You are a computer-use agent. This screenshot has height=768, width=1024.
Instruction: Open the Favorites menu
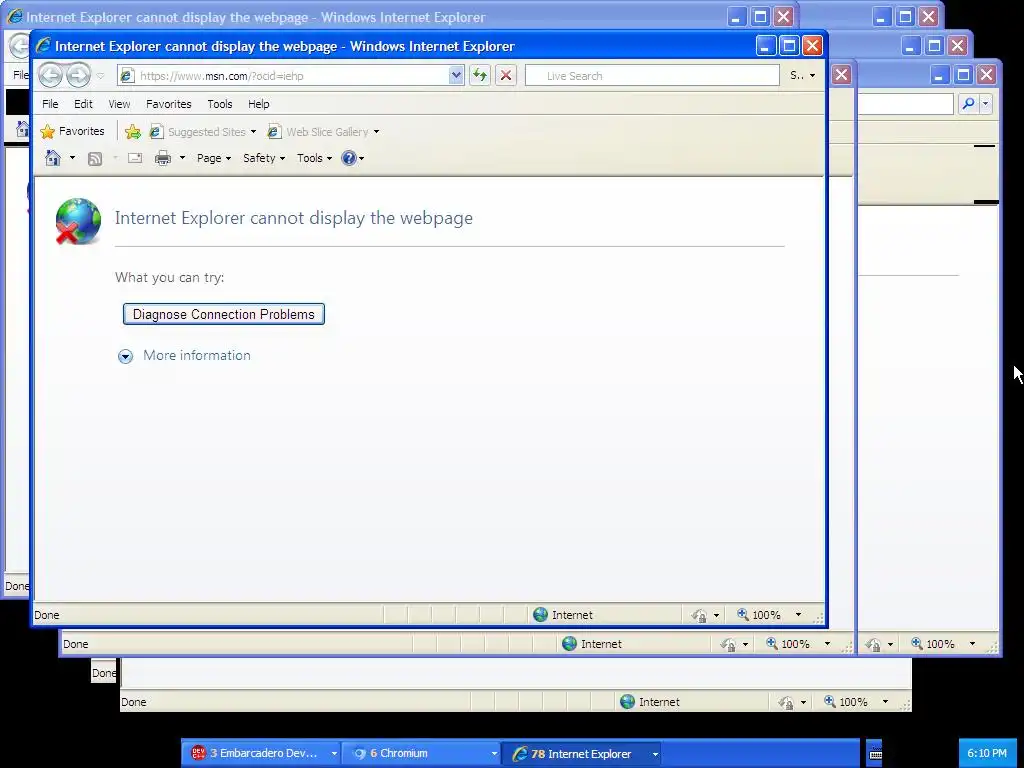[168, 104]
